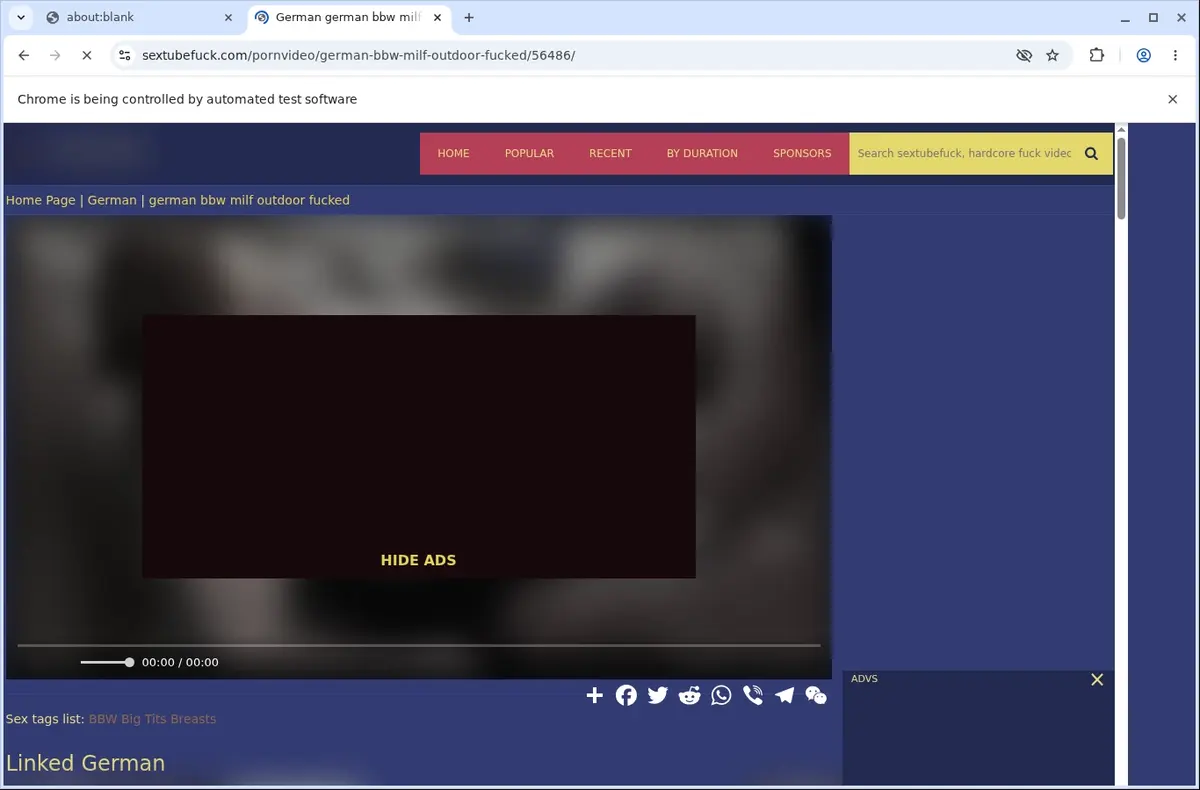Open the plus share-more icon
This screenshot has height=790, width=1200.
pos(594,695)
